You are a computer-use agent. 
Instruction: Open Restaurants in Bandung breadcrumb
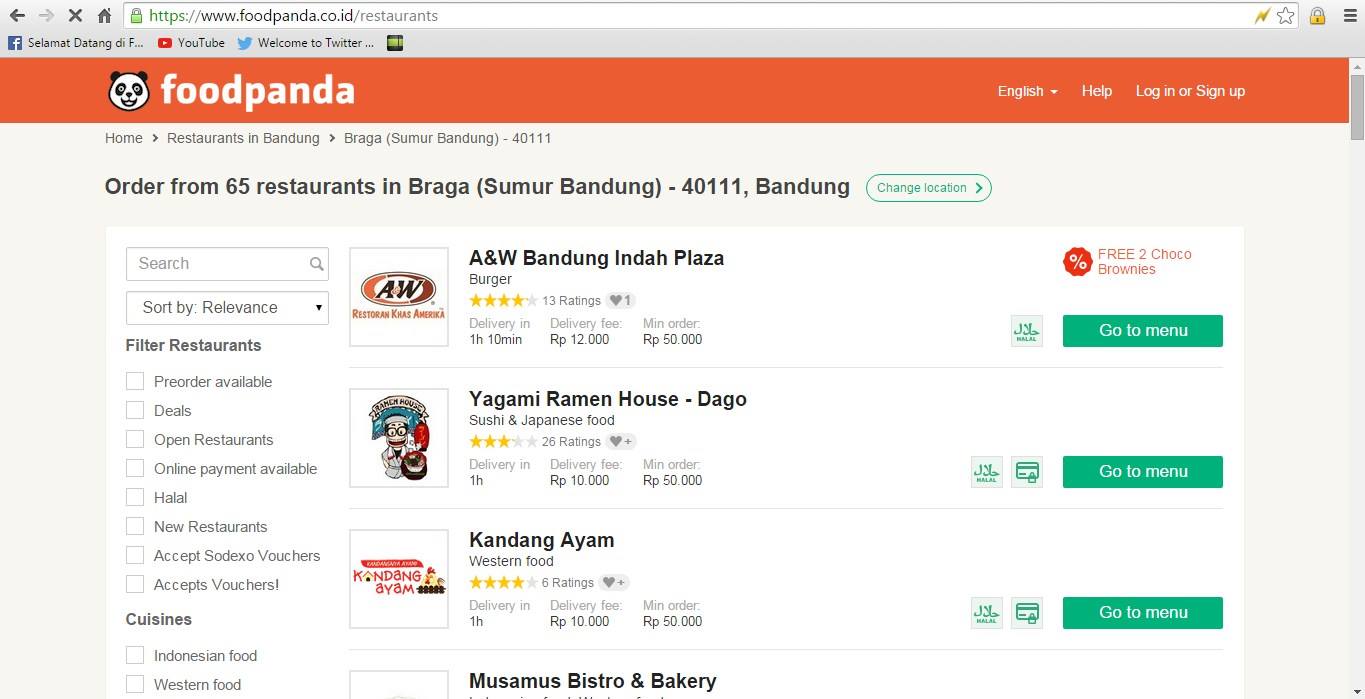pyautogui.click(x=243, y=138)
